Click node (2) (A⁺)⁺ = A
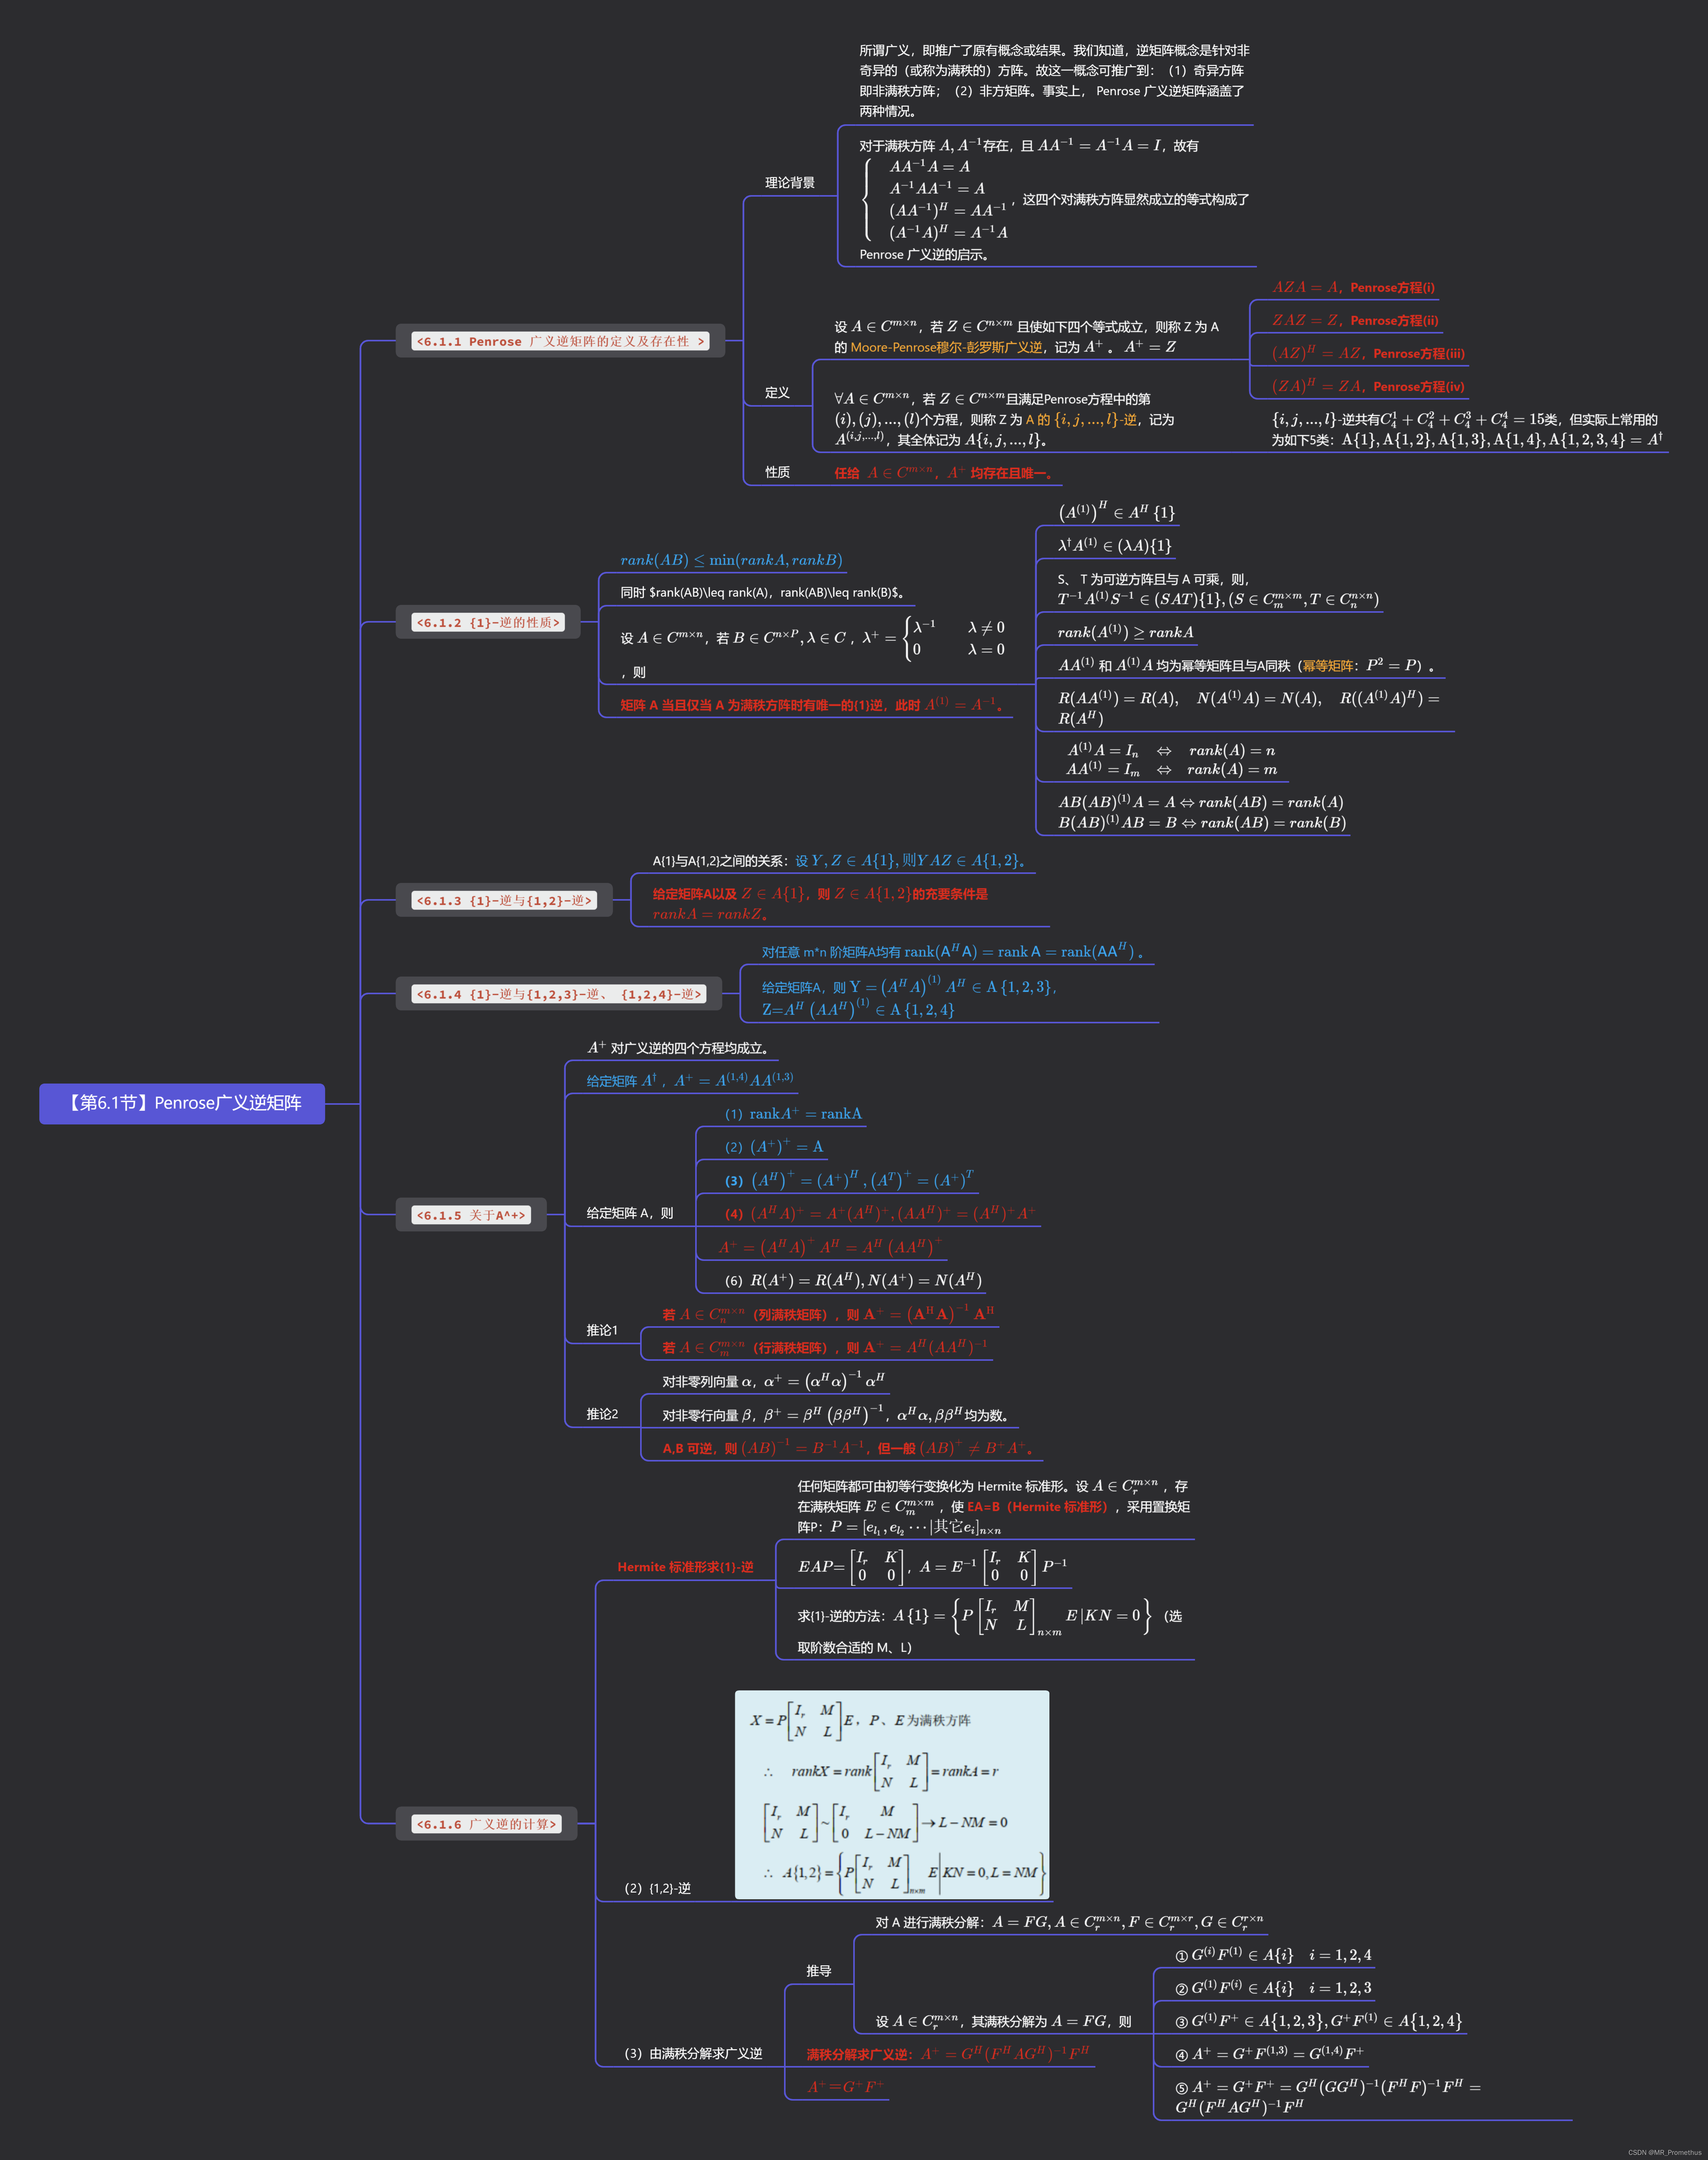1708x2160 pixels. coord(774,1147)
